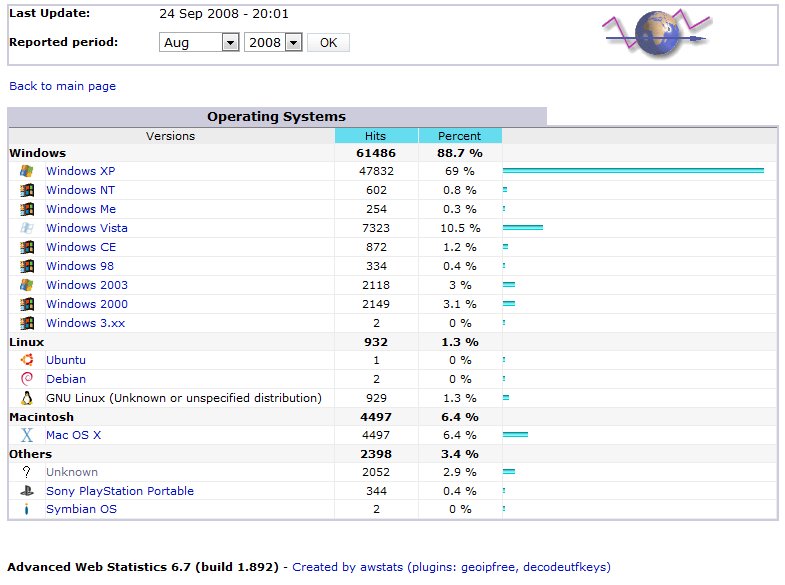Screen dimensions: 785x585
Task: Open the Windows Me link
Action: coord(81,209)
